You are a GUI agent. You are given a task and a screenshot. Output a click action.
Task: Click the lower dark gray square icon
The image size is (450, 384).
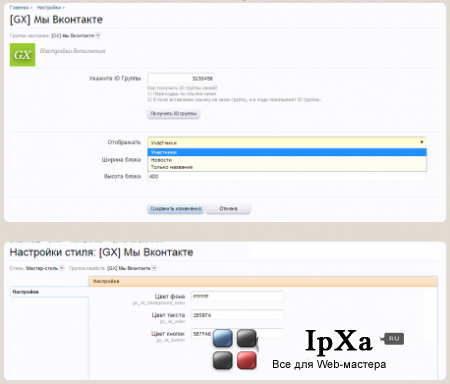(223, 361)
